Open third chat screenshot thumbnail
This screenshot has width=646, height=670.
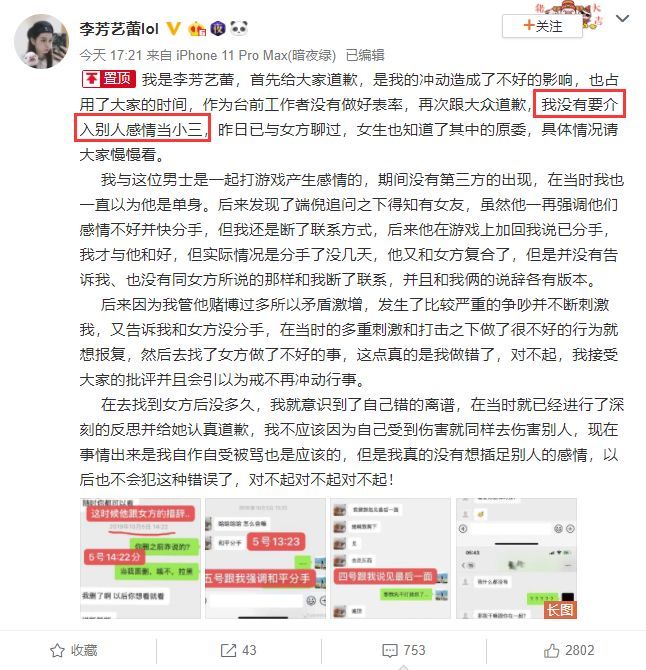391,558
